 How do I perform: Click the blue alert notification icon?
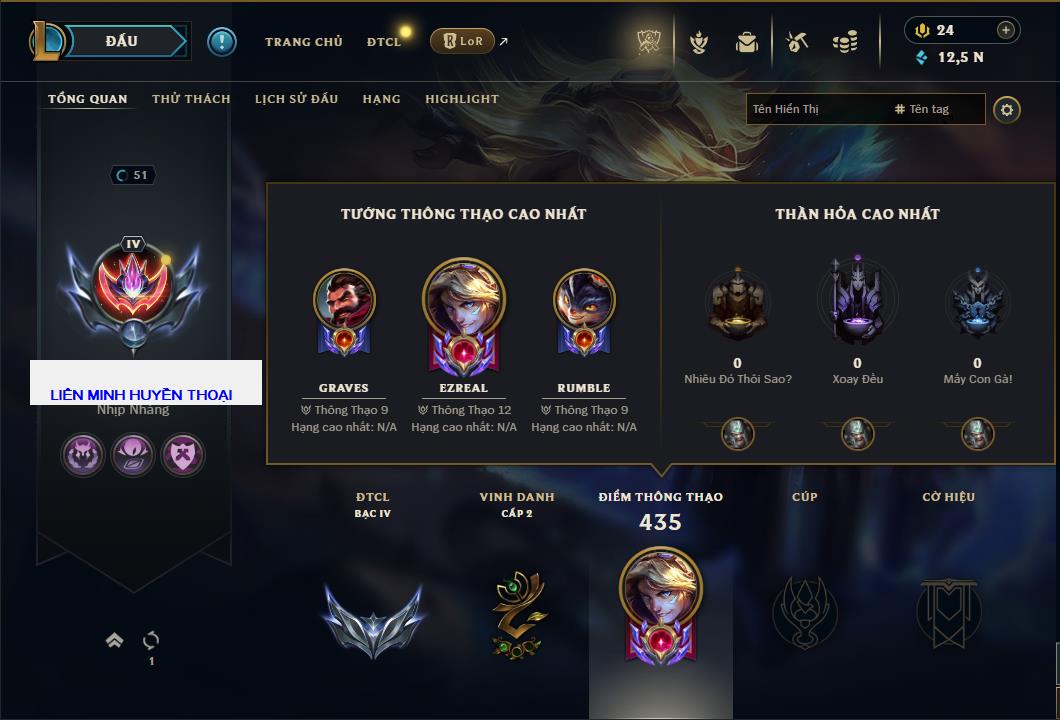pos(222,42)
